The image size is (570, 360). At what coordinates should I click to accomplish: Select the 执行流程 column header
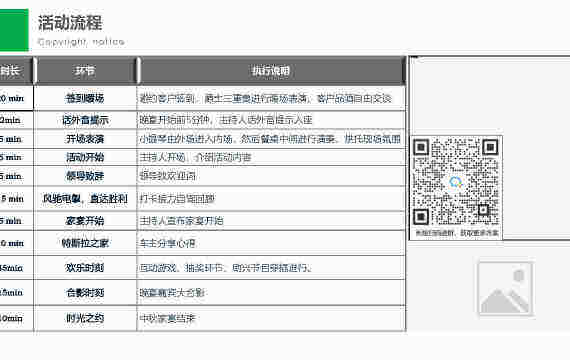pyautogui.click(x=271, y=71)
